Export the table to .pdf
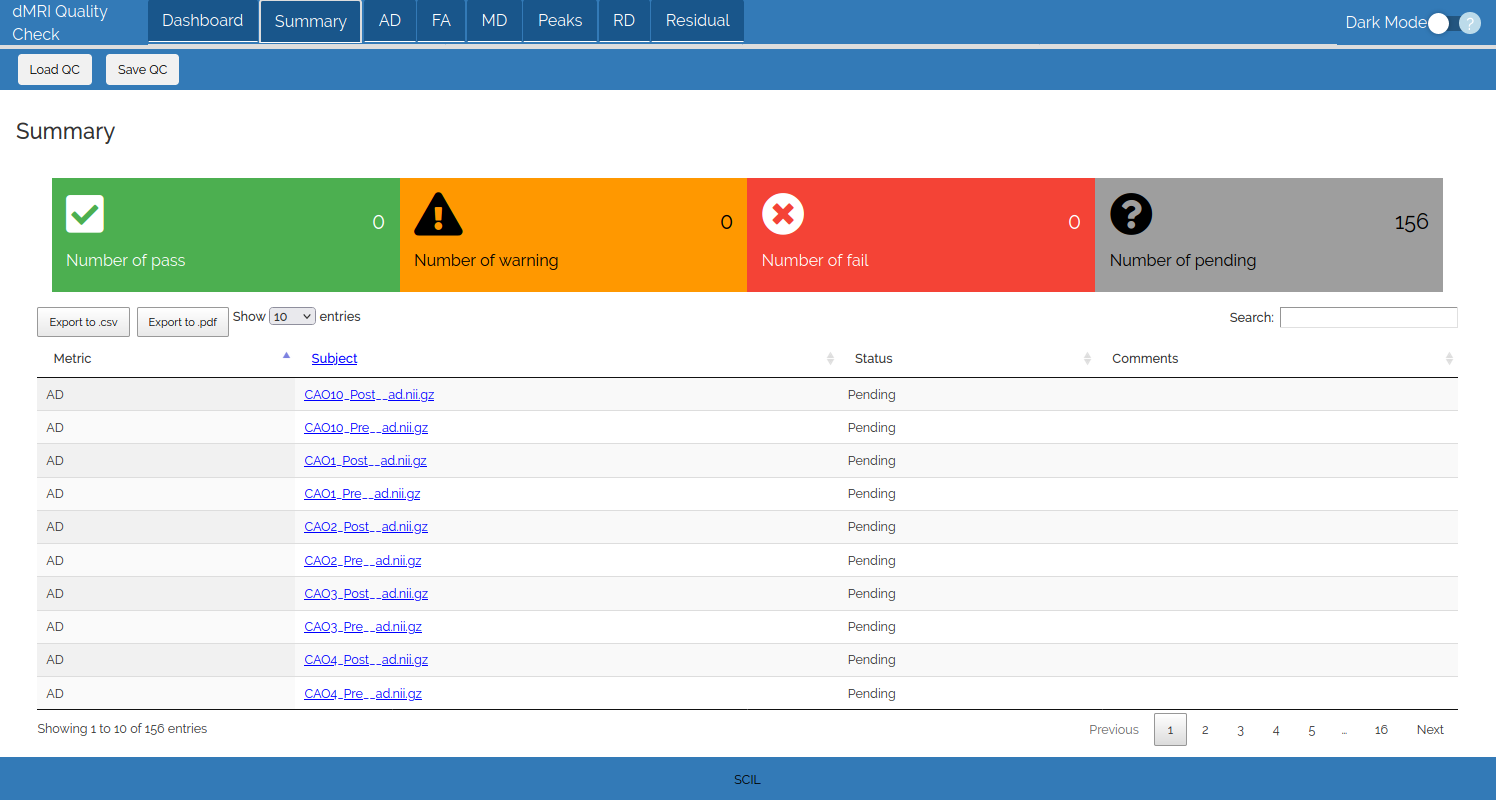The image size is (1496, 800). tap(182, 322)
